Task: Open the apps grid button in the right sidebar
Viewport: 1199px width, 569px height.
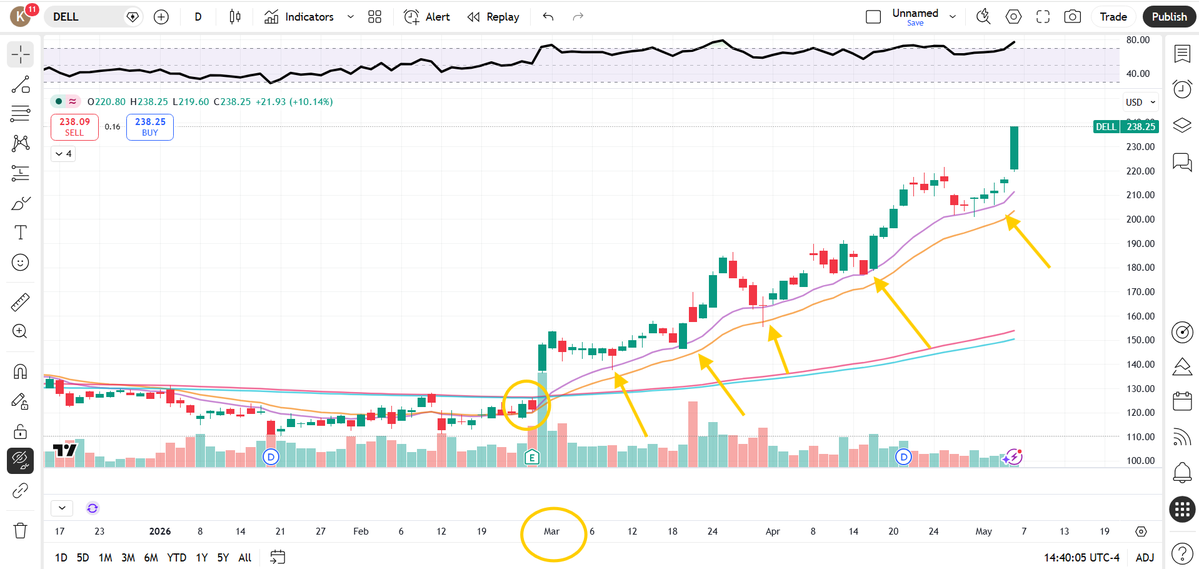Action: point(1182,509)
